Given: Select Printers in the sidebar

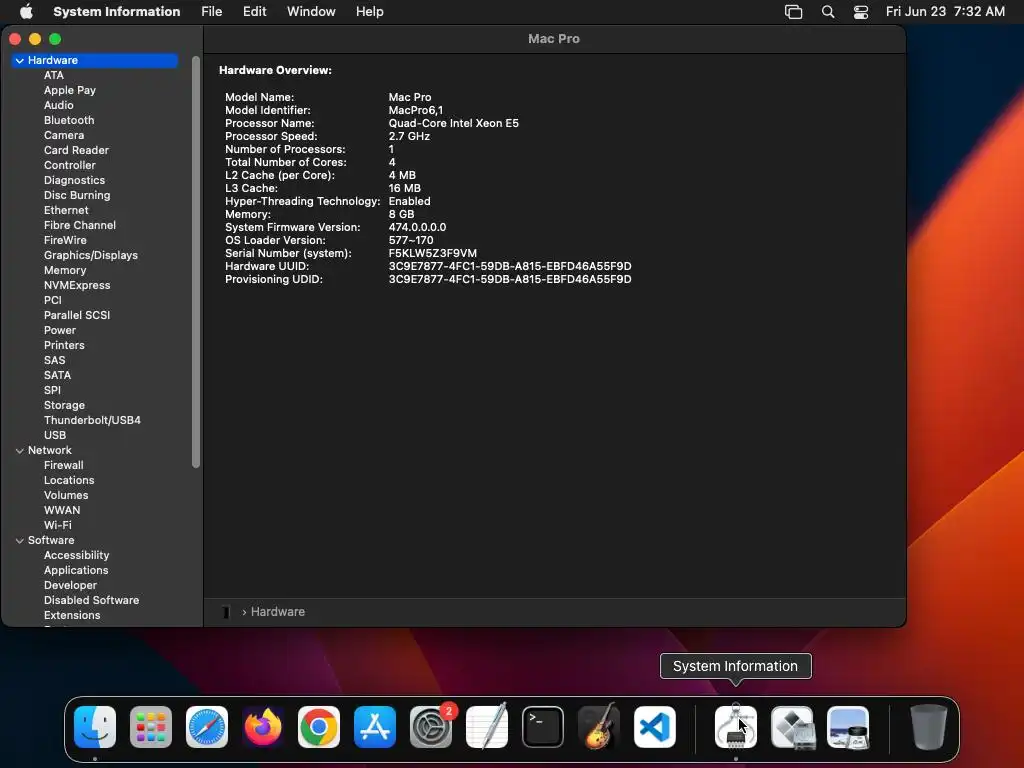Looking at the screenshot, I should (64, 345).
